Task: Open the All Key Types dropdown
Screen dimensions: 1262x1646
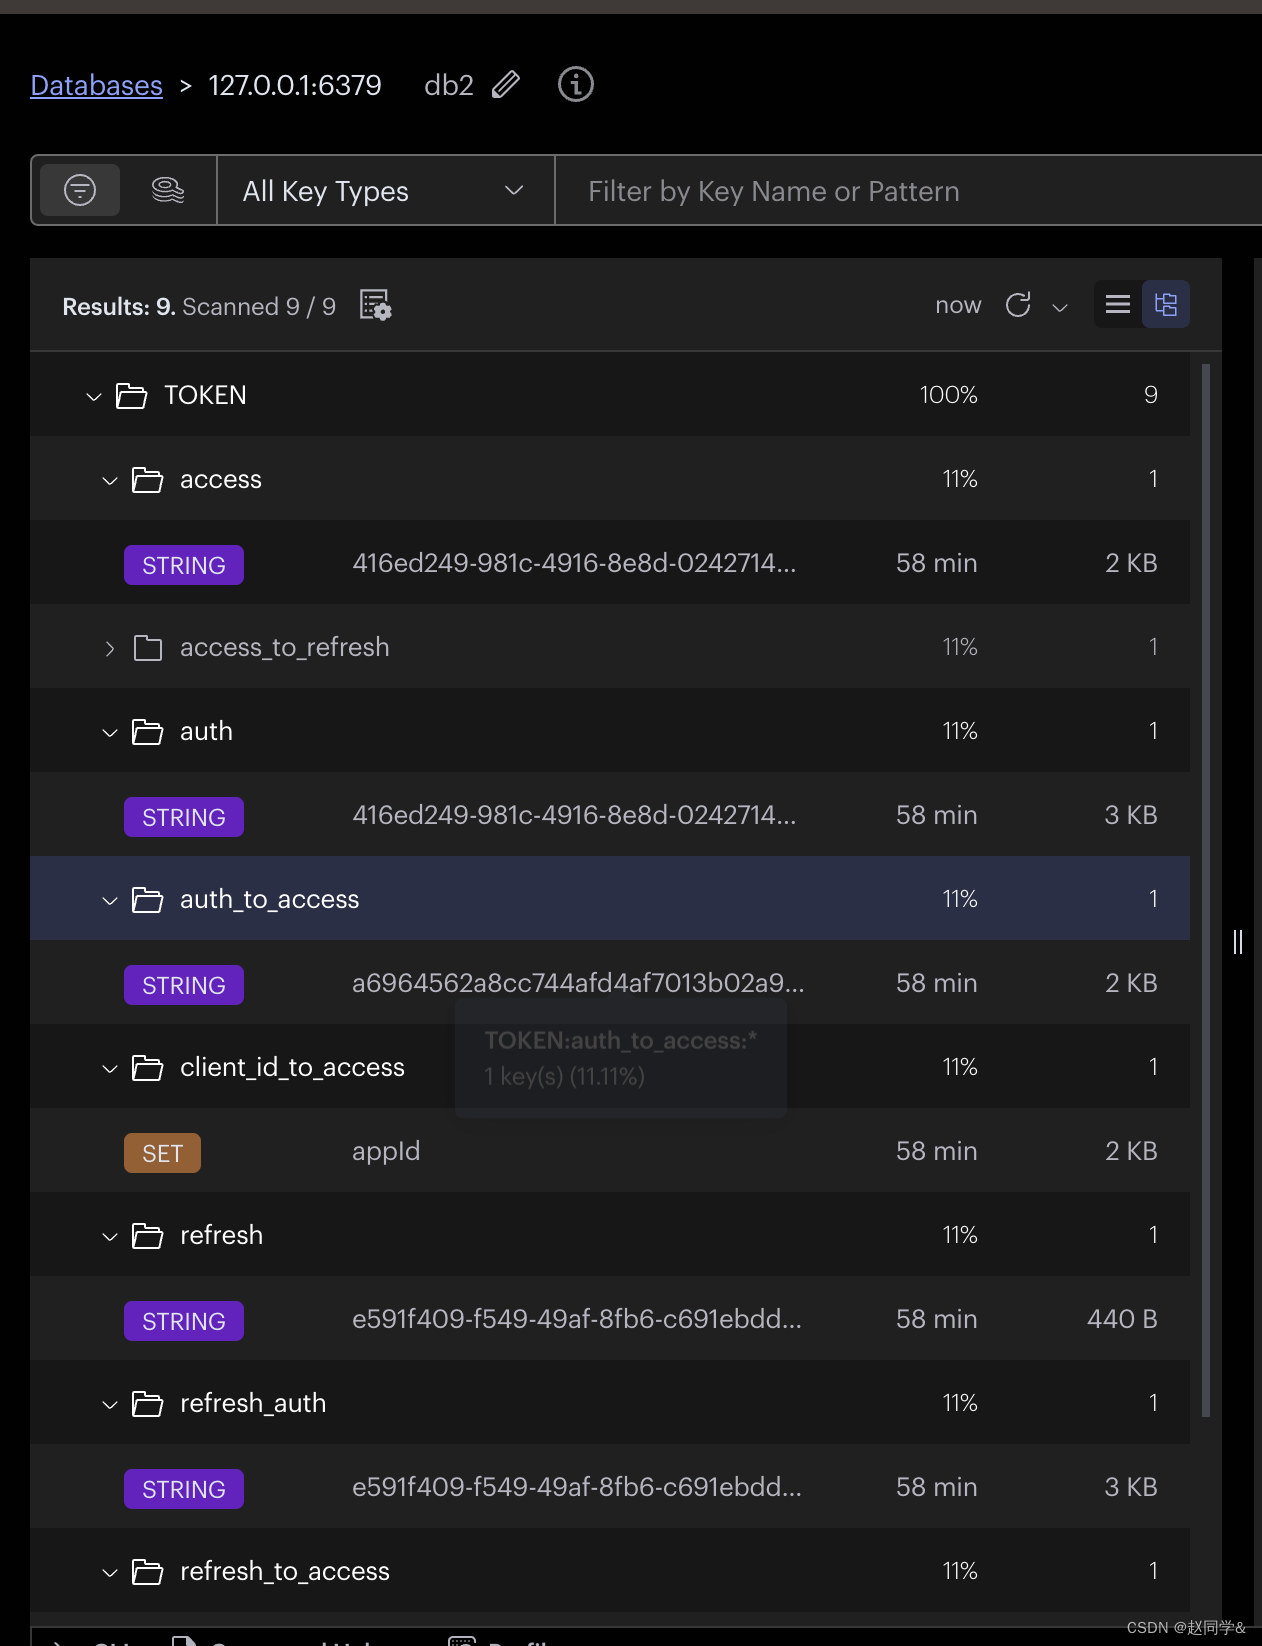Action: [x=386, y=190]
